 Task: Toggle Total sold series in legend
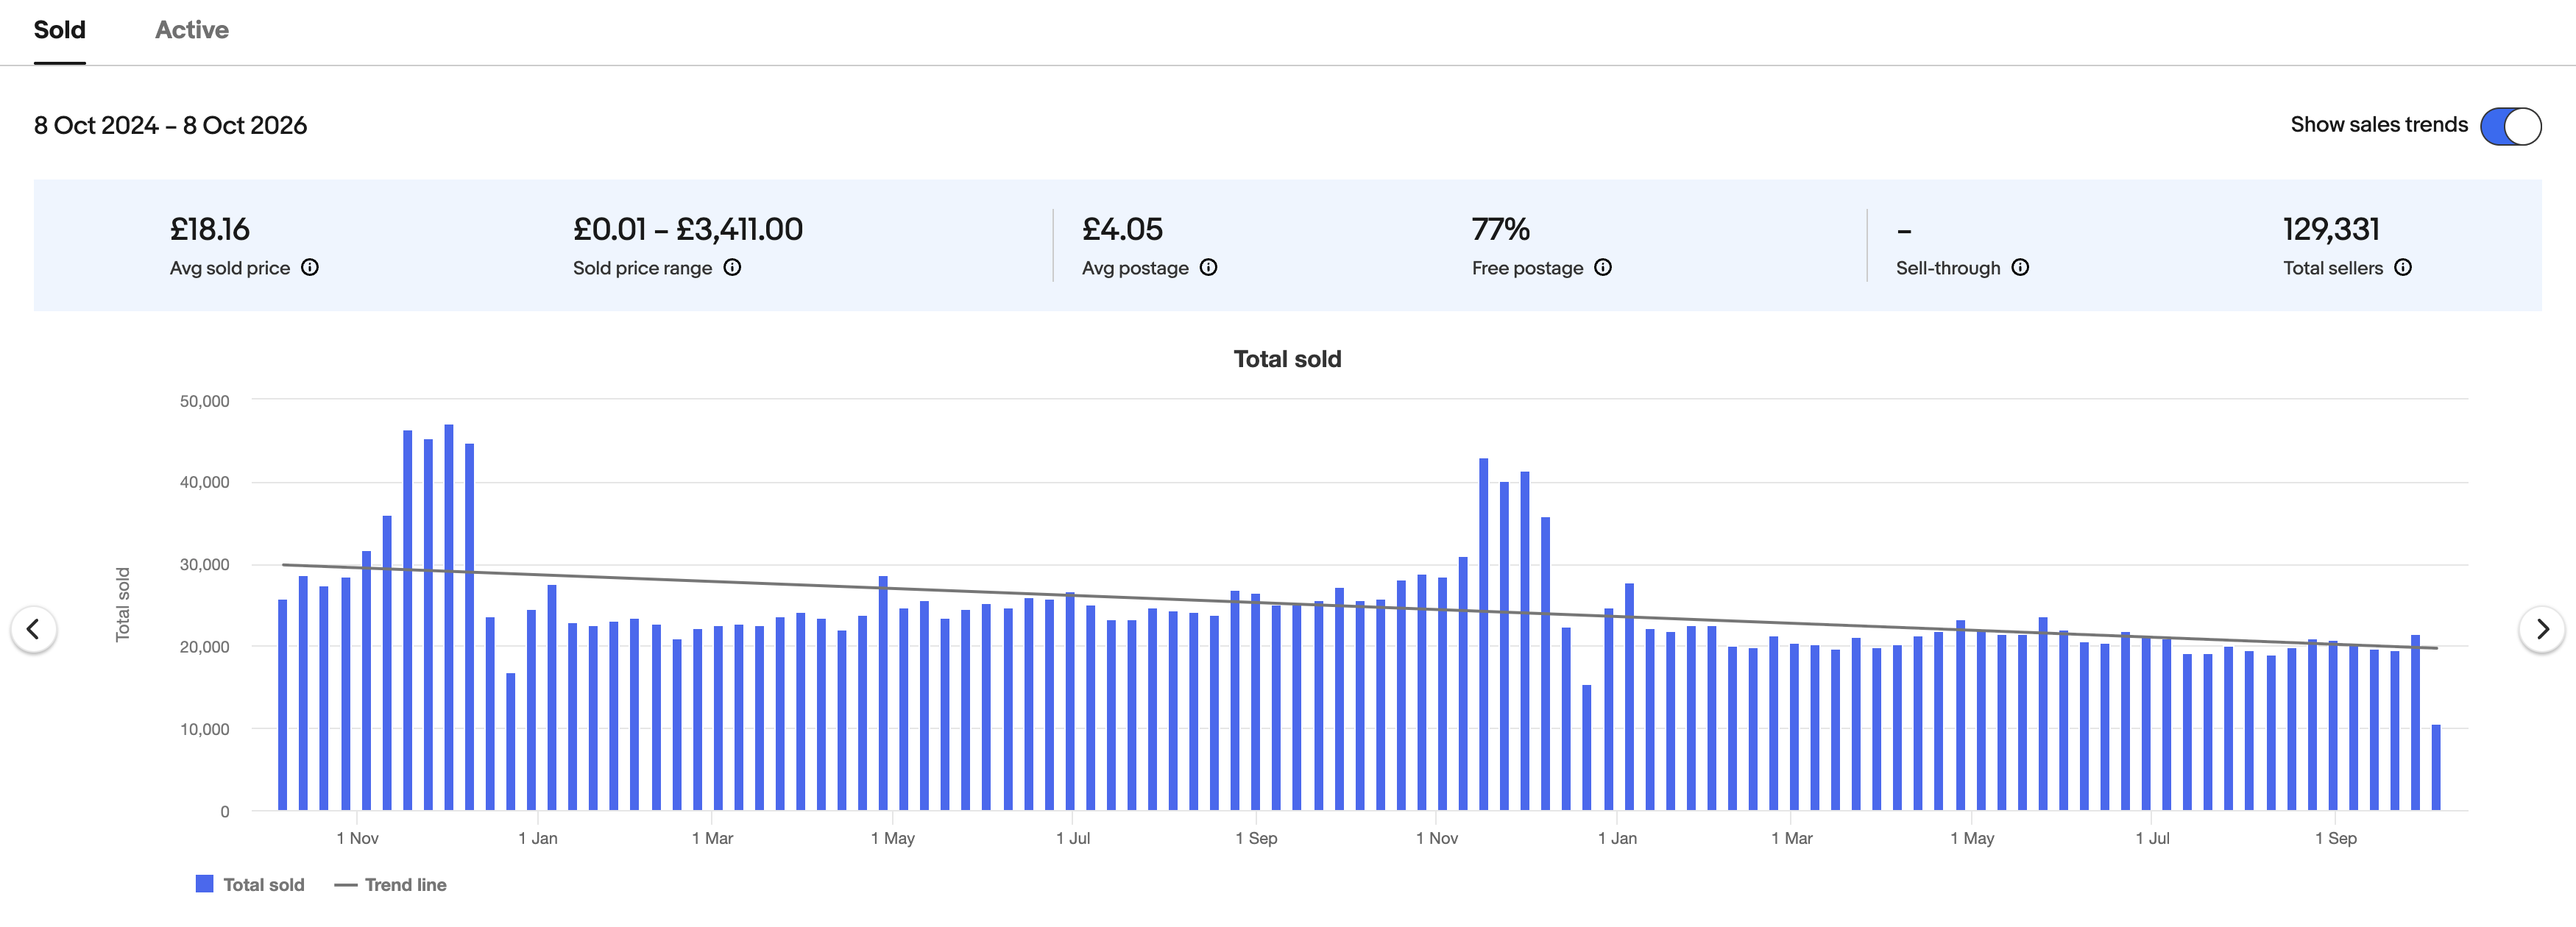click(x=250, y=884)
